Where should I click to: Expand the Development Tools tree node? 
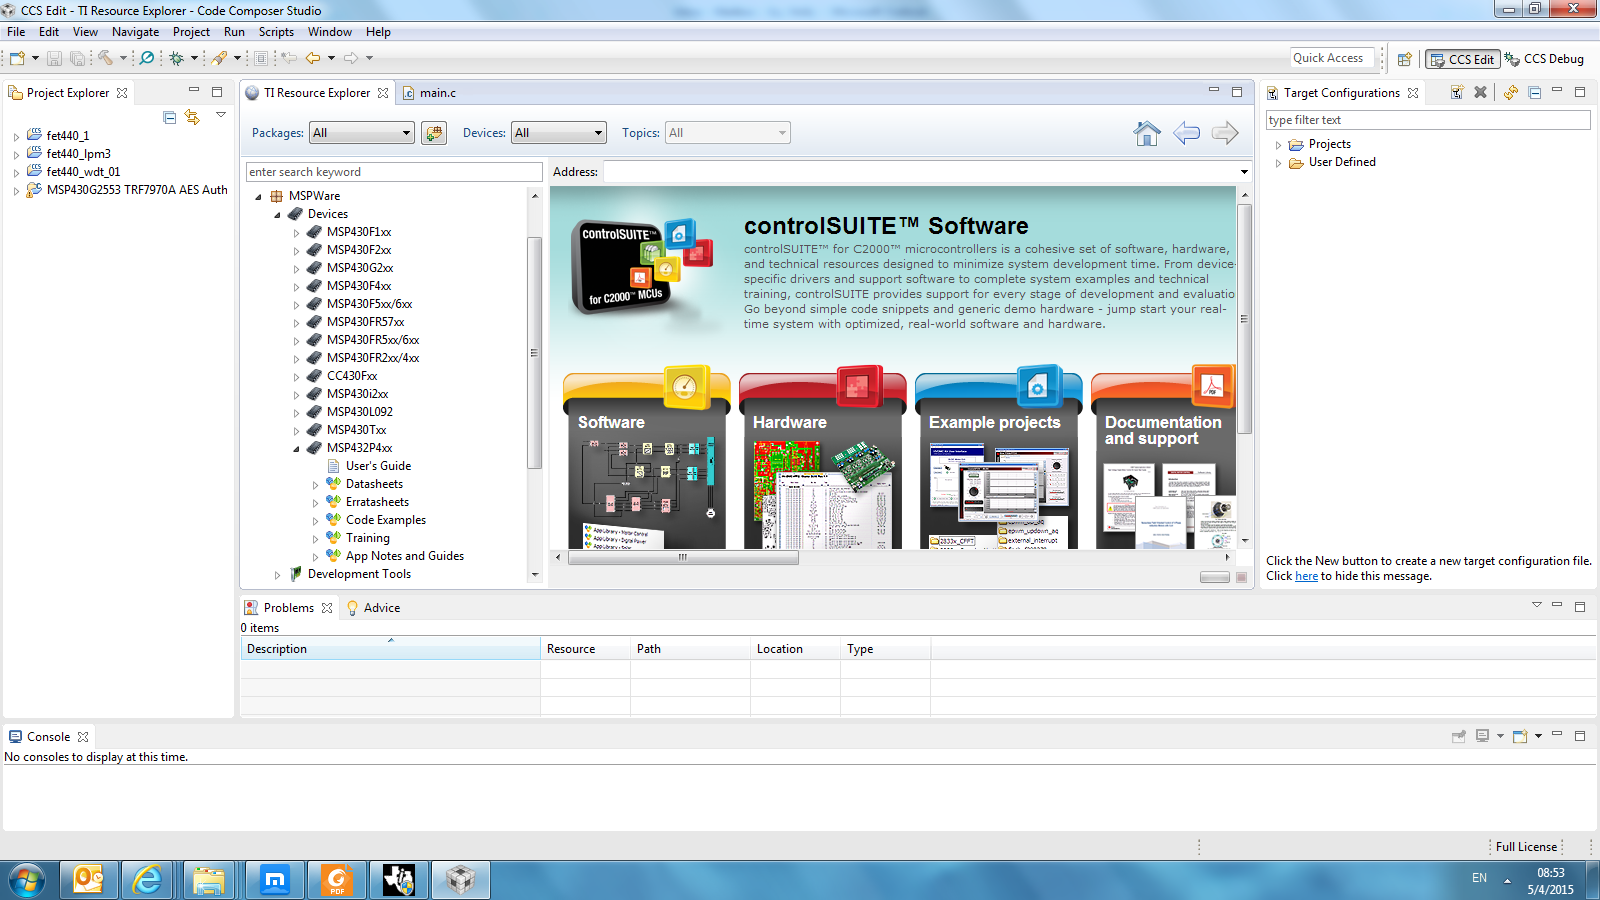tap(277, 575)
